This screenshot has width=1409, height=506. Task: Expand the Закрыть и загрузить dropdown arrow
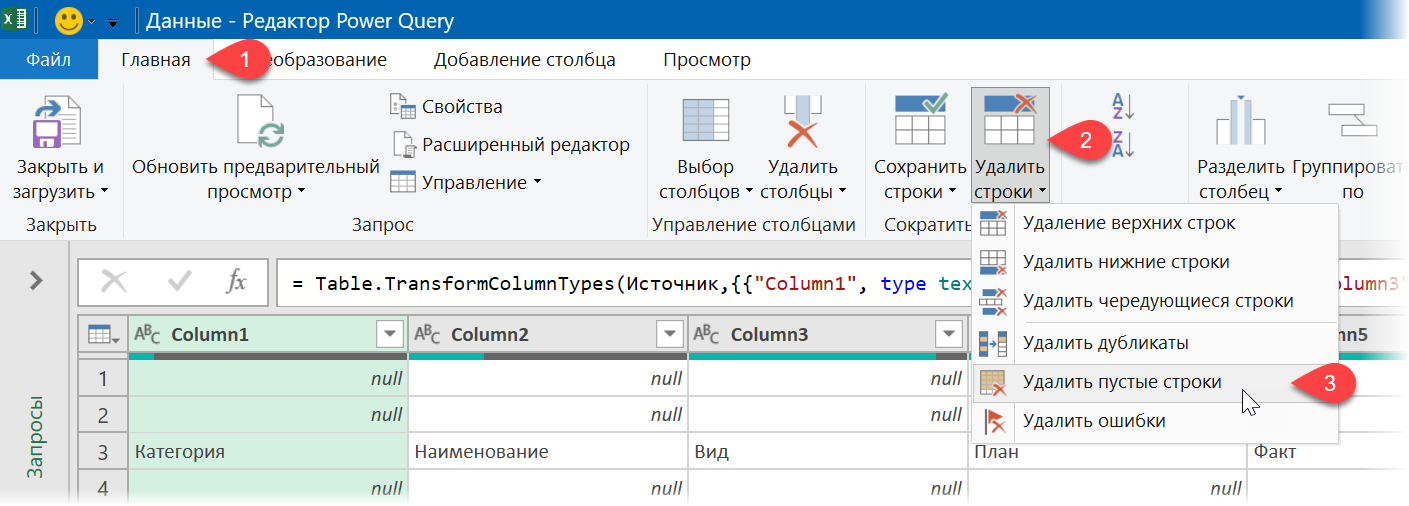point(105,192)
